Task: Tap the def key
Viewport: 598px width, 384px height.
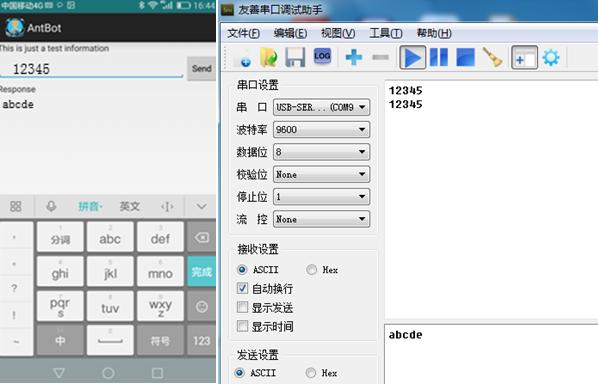Action: pyautogui.click(x=160, y=237)
